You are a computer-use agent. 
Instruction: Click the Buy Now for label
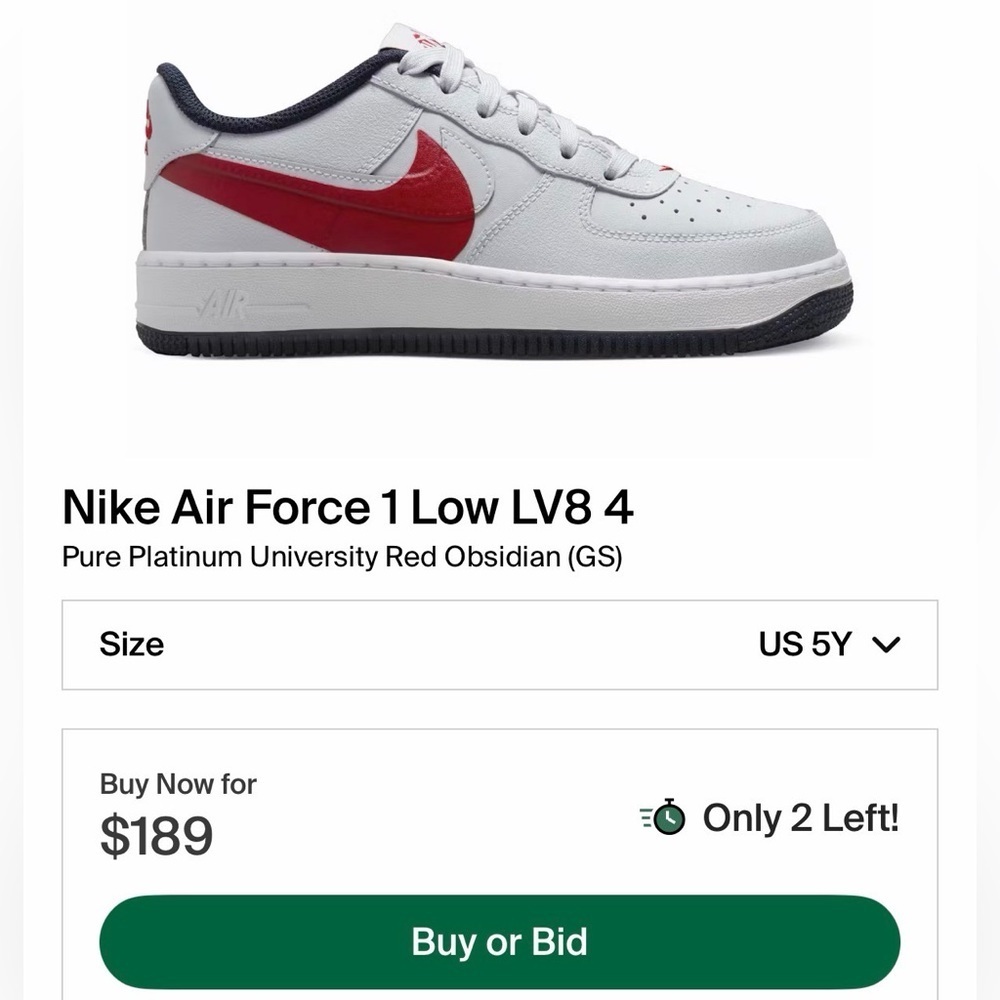tap(176, 785)
